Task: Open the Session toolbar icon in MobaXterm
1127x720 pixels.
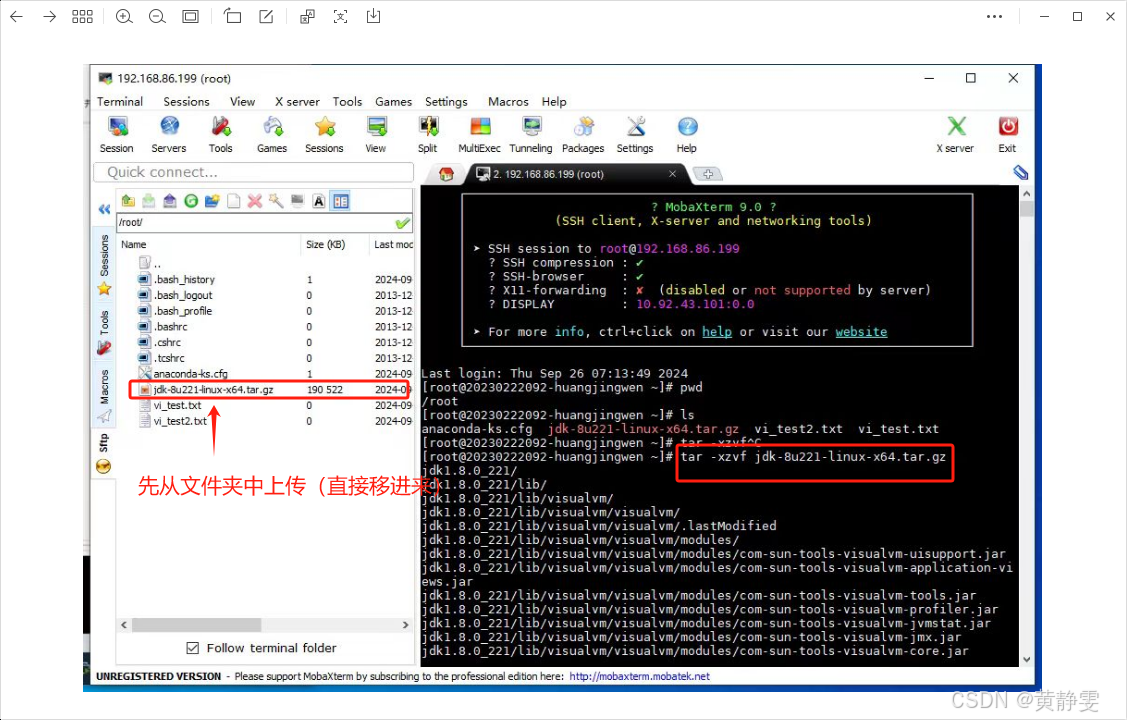Action: pyautogui.click(x=117, y=135)
